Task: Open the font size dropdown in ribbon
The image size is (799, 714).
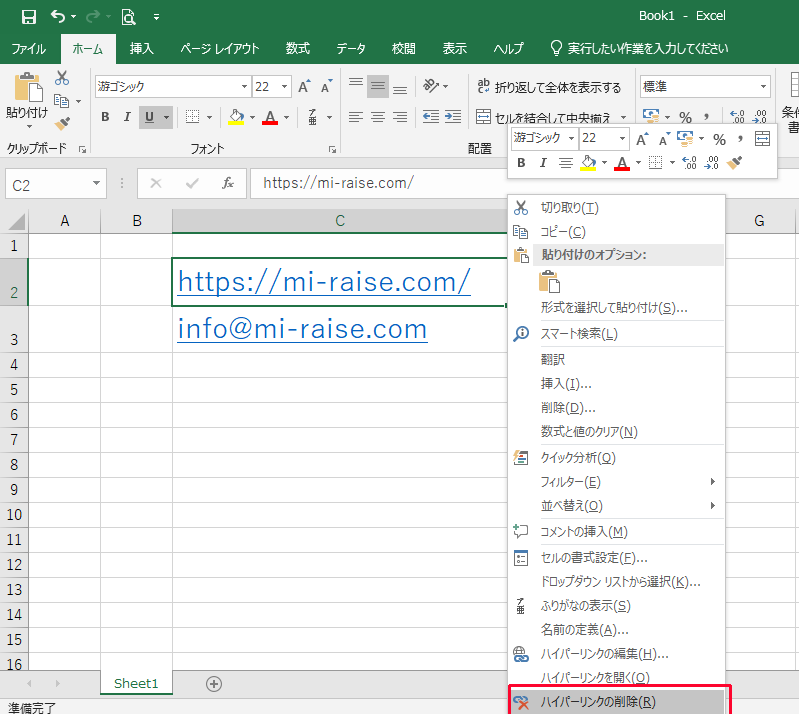Action: 284,87
